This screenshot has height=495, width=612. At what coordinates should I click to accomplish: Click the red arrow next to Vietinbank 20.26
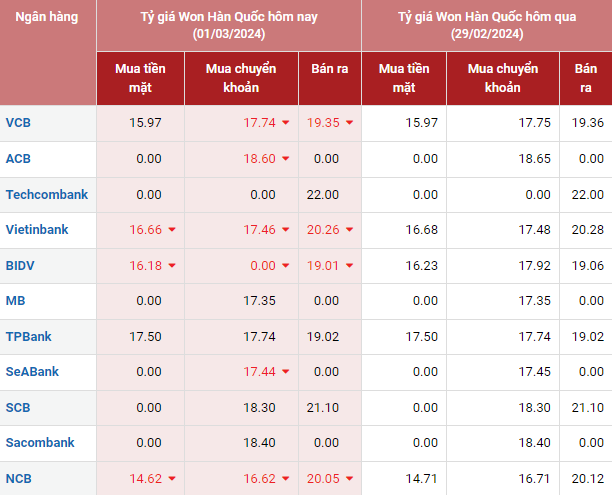point(349,230)
